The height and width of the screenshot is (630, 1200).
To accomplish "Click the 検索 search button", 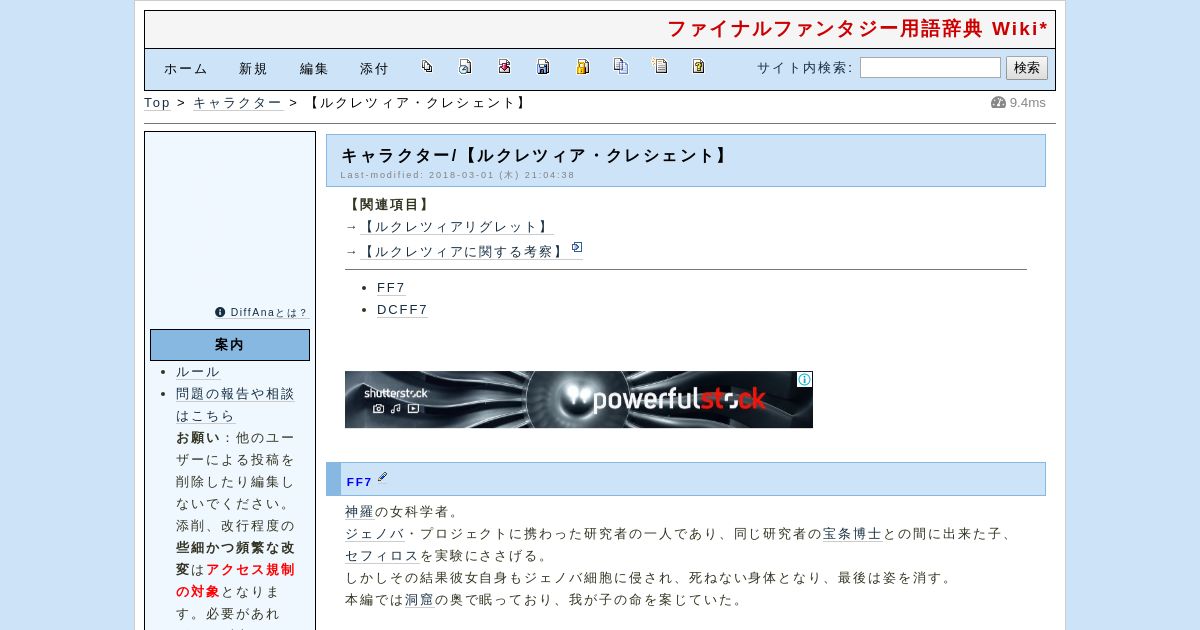I will pos(1027,68).
